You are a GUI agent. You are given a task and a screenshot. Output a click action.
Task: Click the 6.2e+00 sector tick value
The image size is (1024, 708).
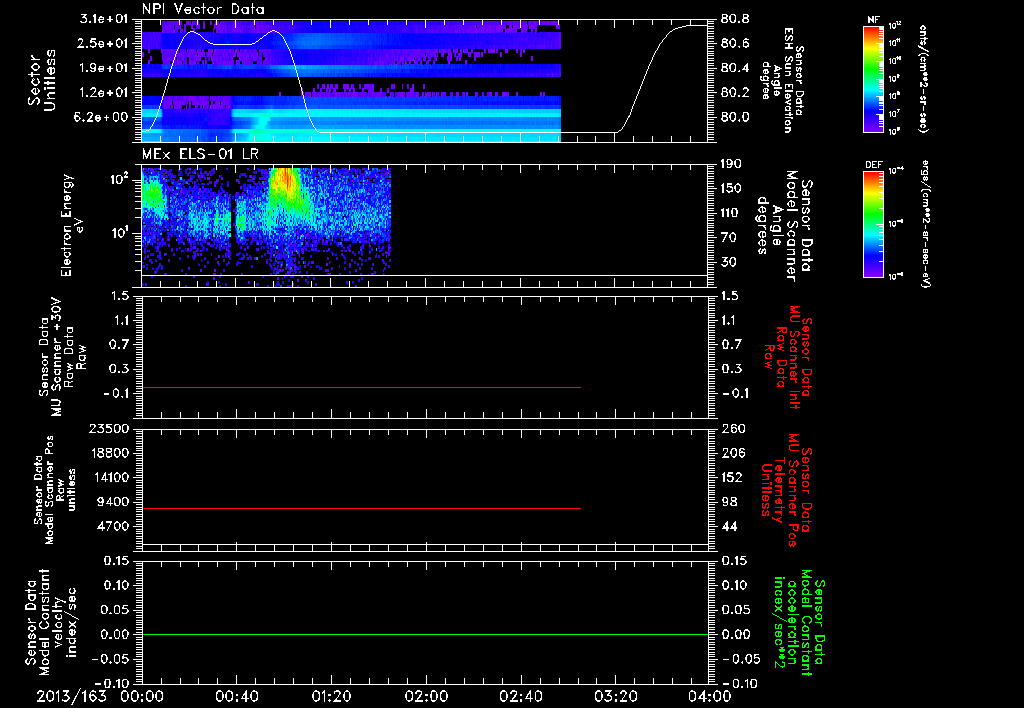click(101, 118)
